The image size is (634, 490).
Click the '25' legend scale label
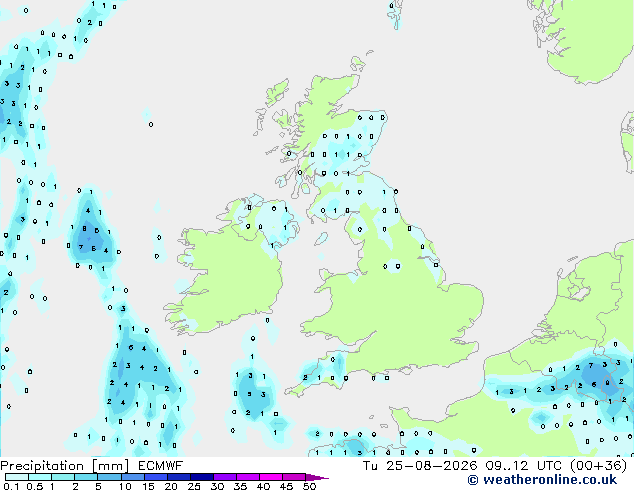point(194,486)
